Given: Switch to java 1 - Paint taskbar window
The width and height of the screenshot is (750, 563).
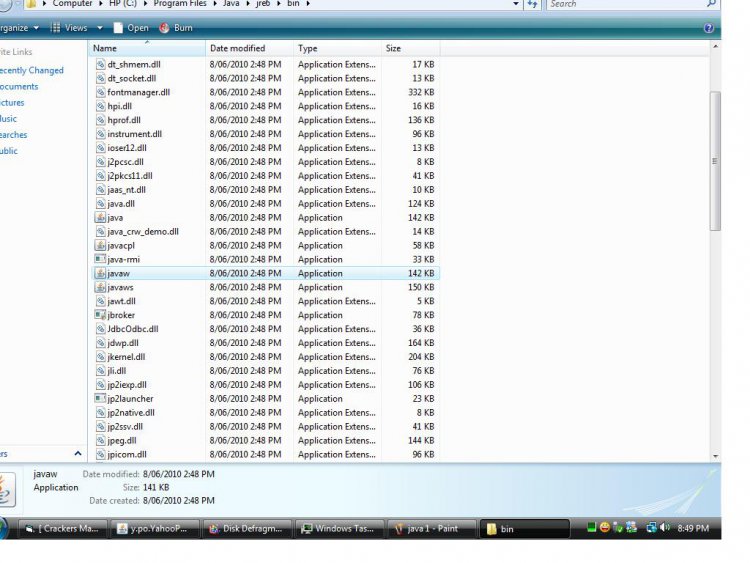Looking at the screenshot, I should click(x=431, y=529).
